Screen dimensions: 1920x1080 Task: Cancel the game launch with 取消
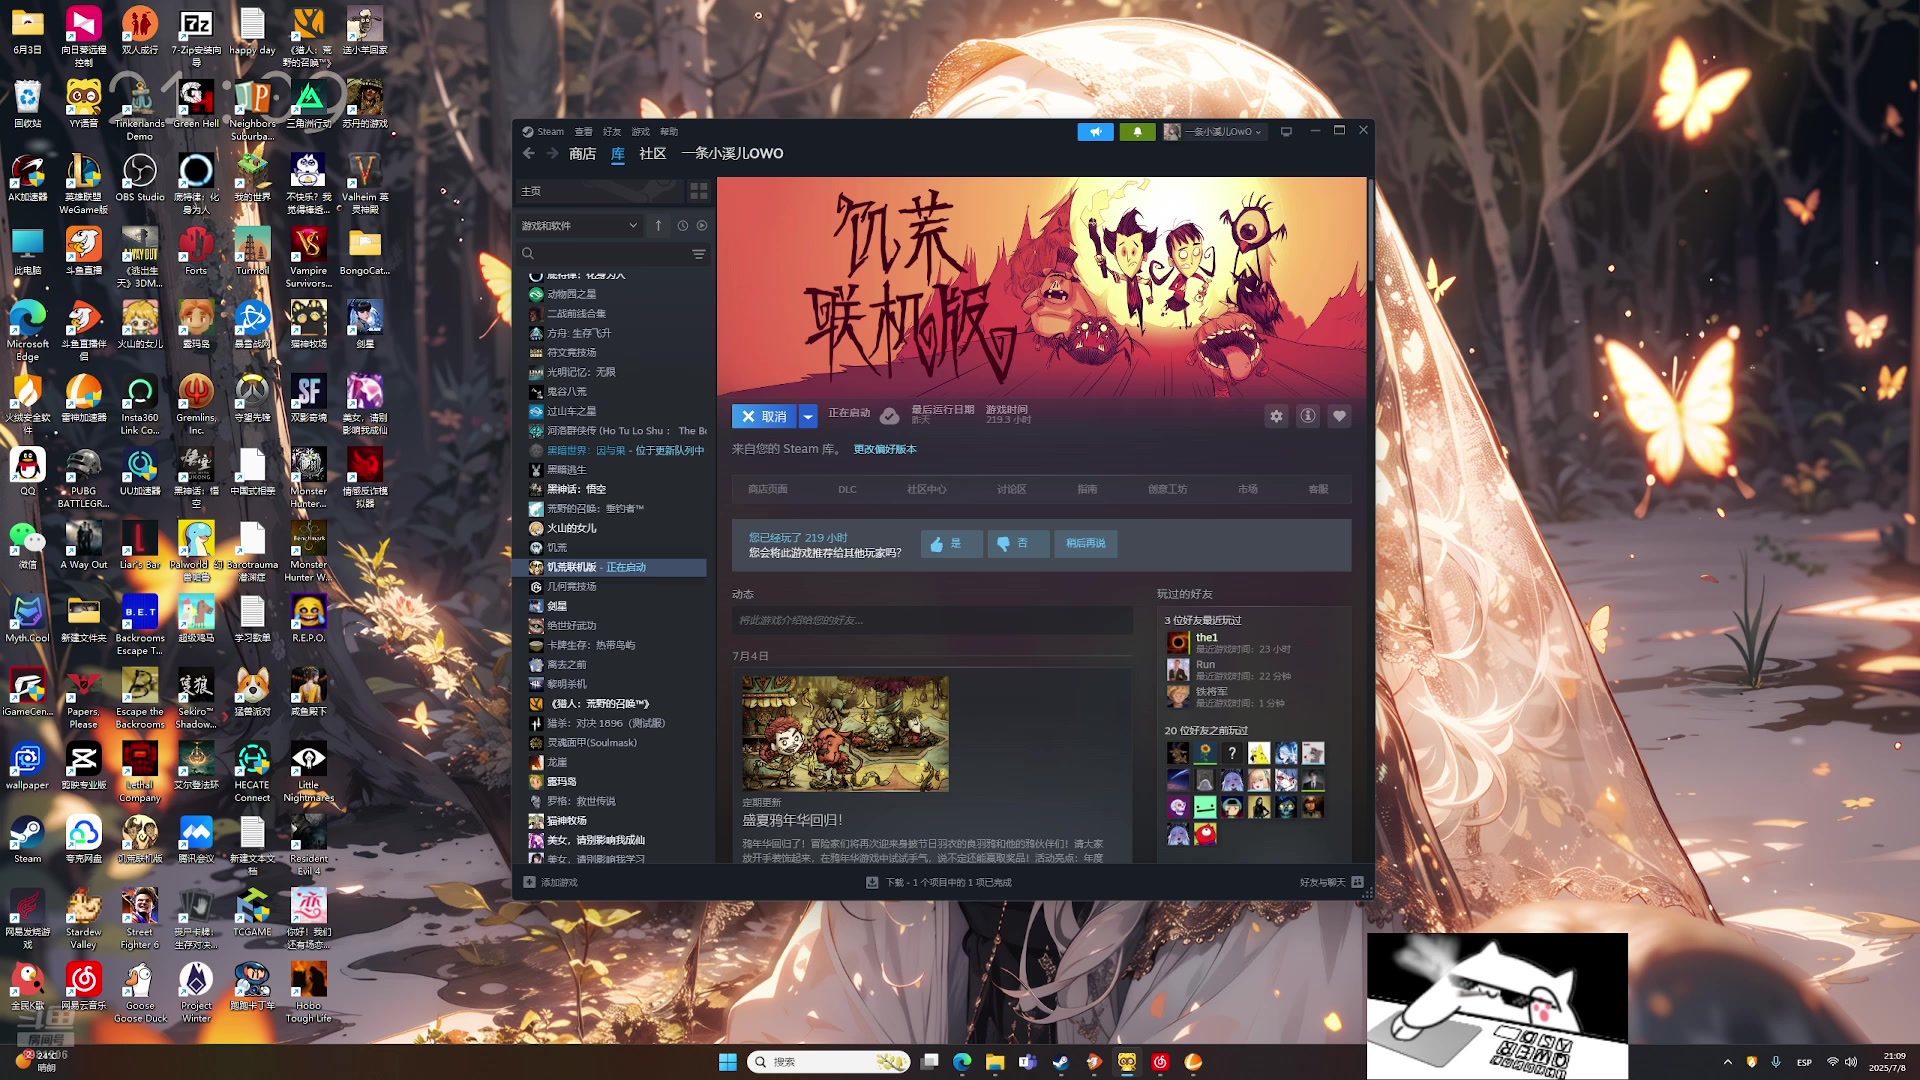(765, 416)
